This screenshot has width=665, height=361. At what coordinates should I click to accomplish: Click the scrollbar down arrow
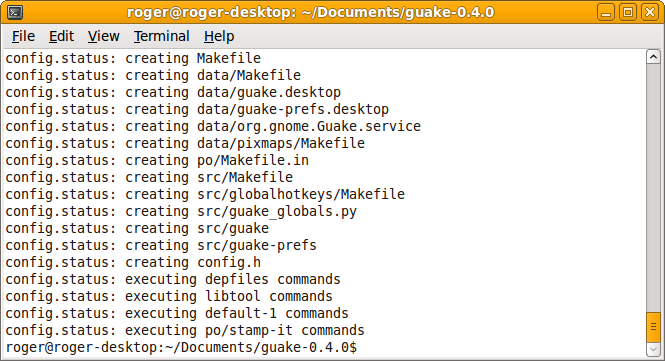point(653,350)
